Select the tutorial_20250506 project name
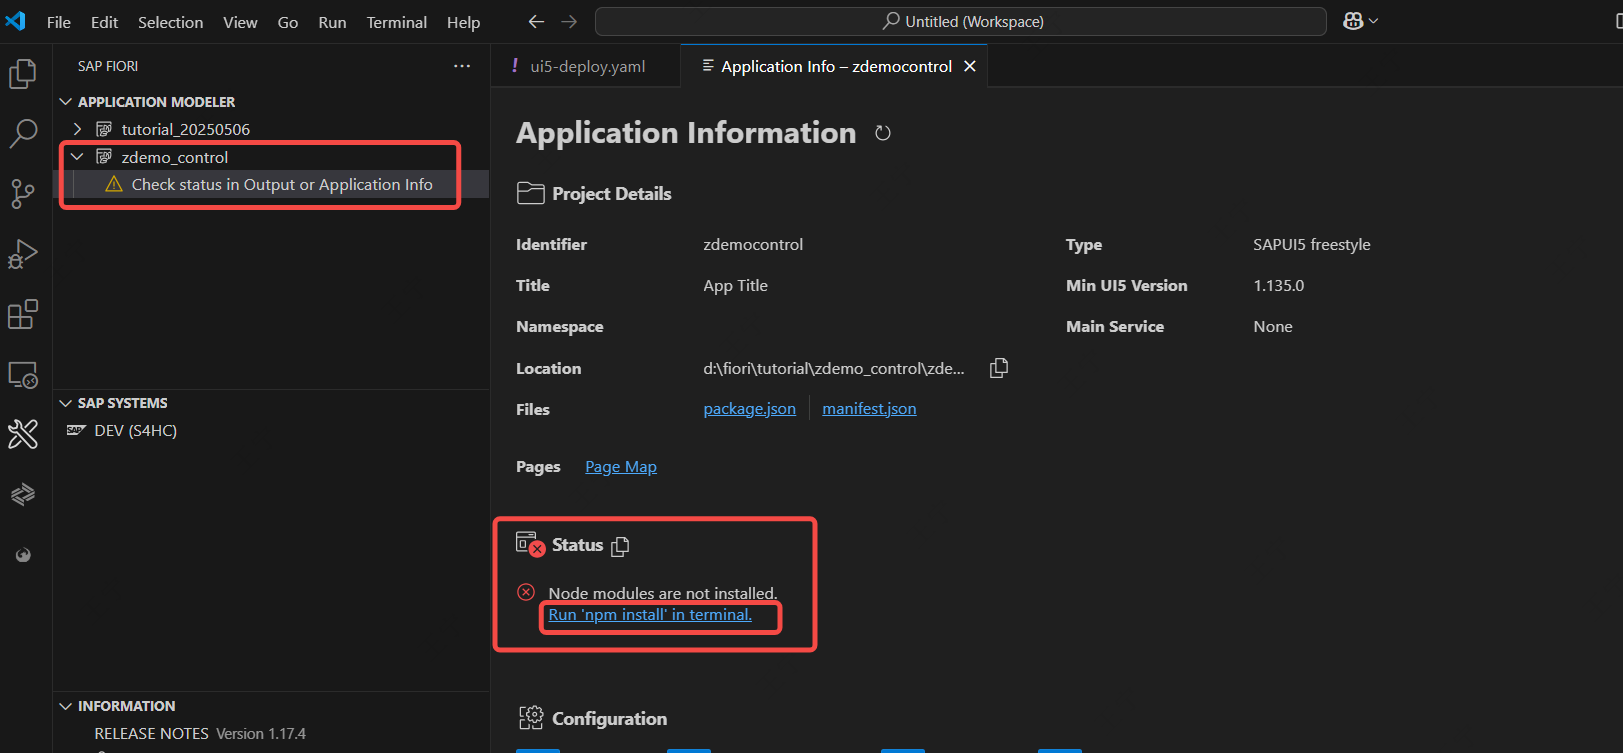The image size is (1623, 753). pyautogui.click(x=186, y=129)
